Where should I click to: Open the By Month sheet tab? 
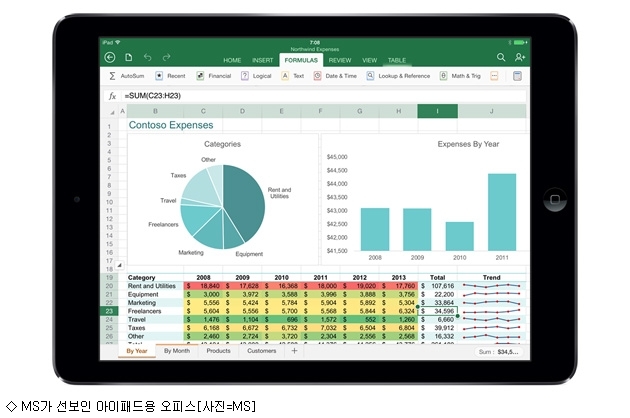tap(177, 351)
